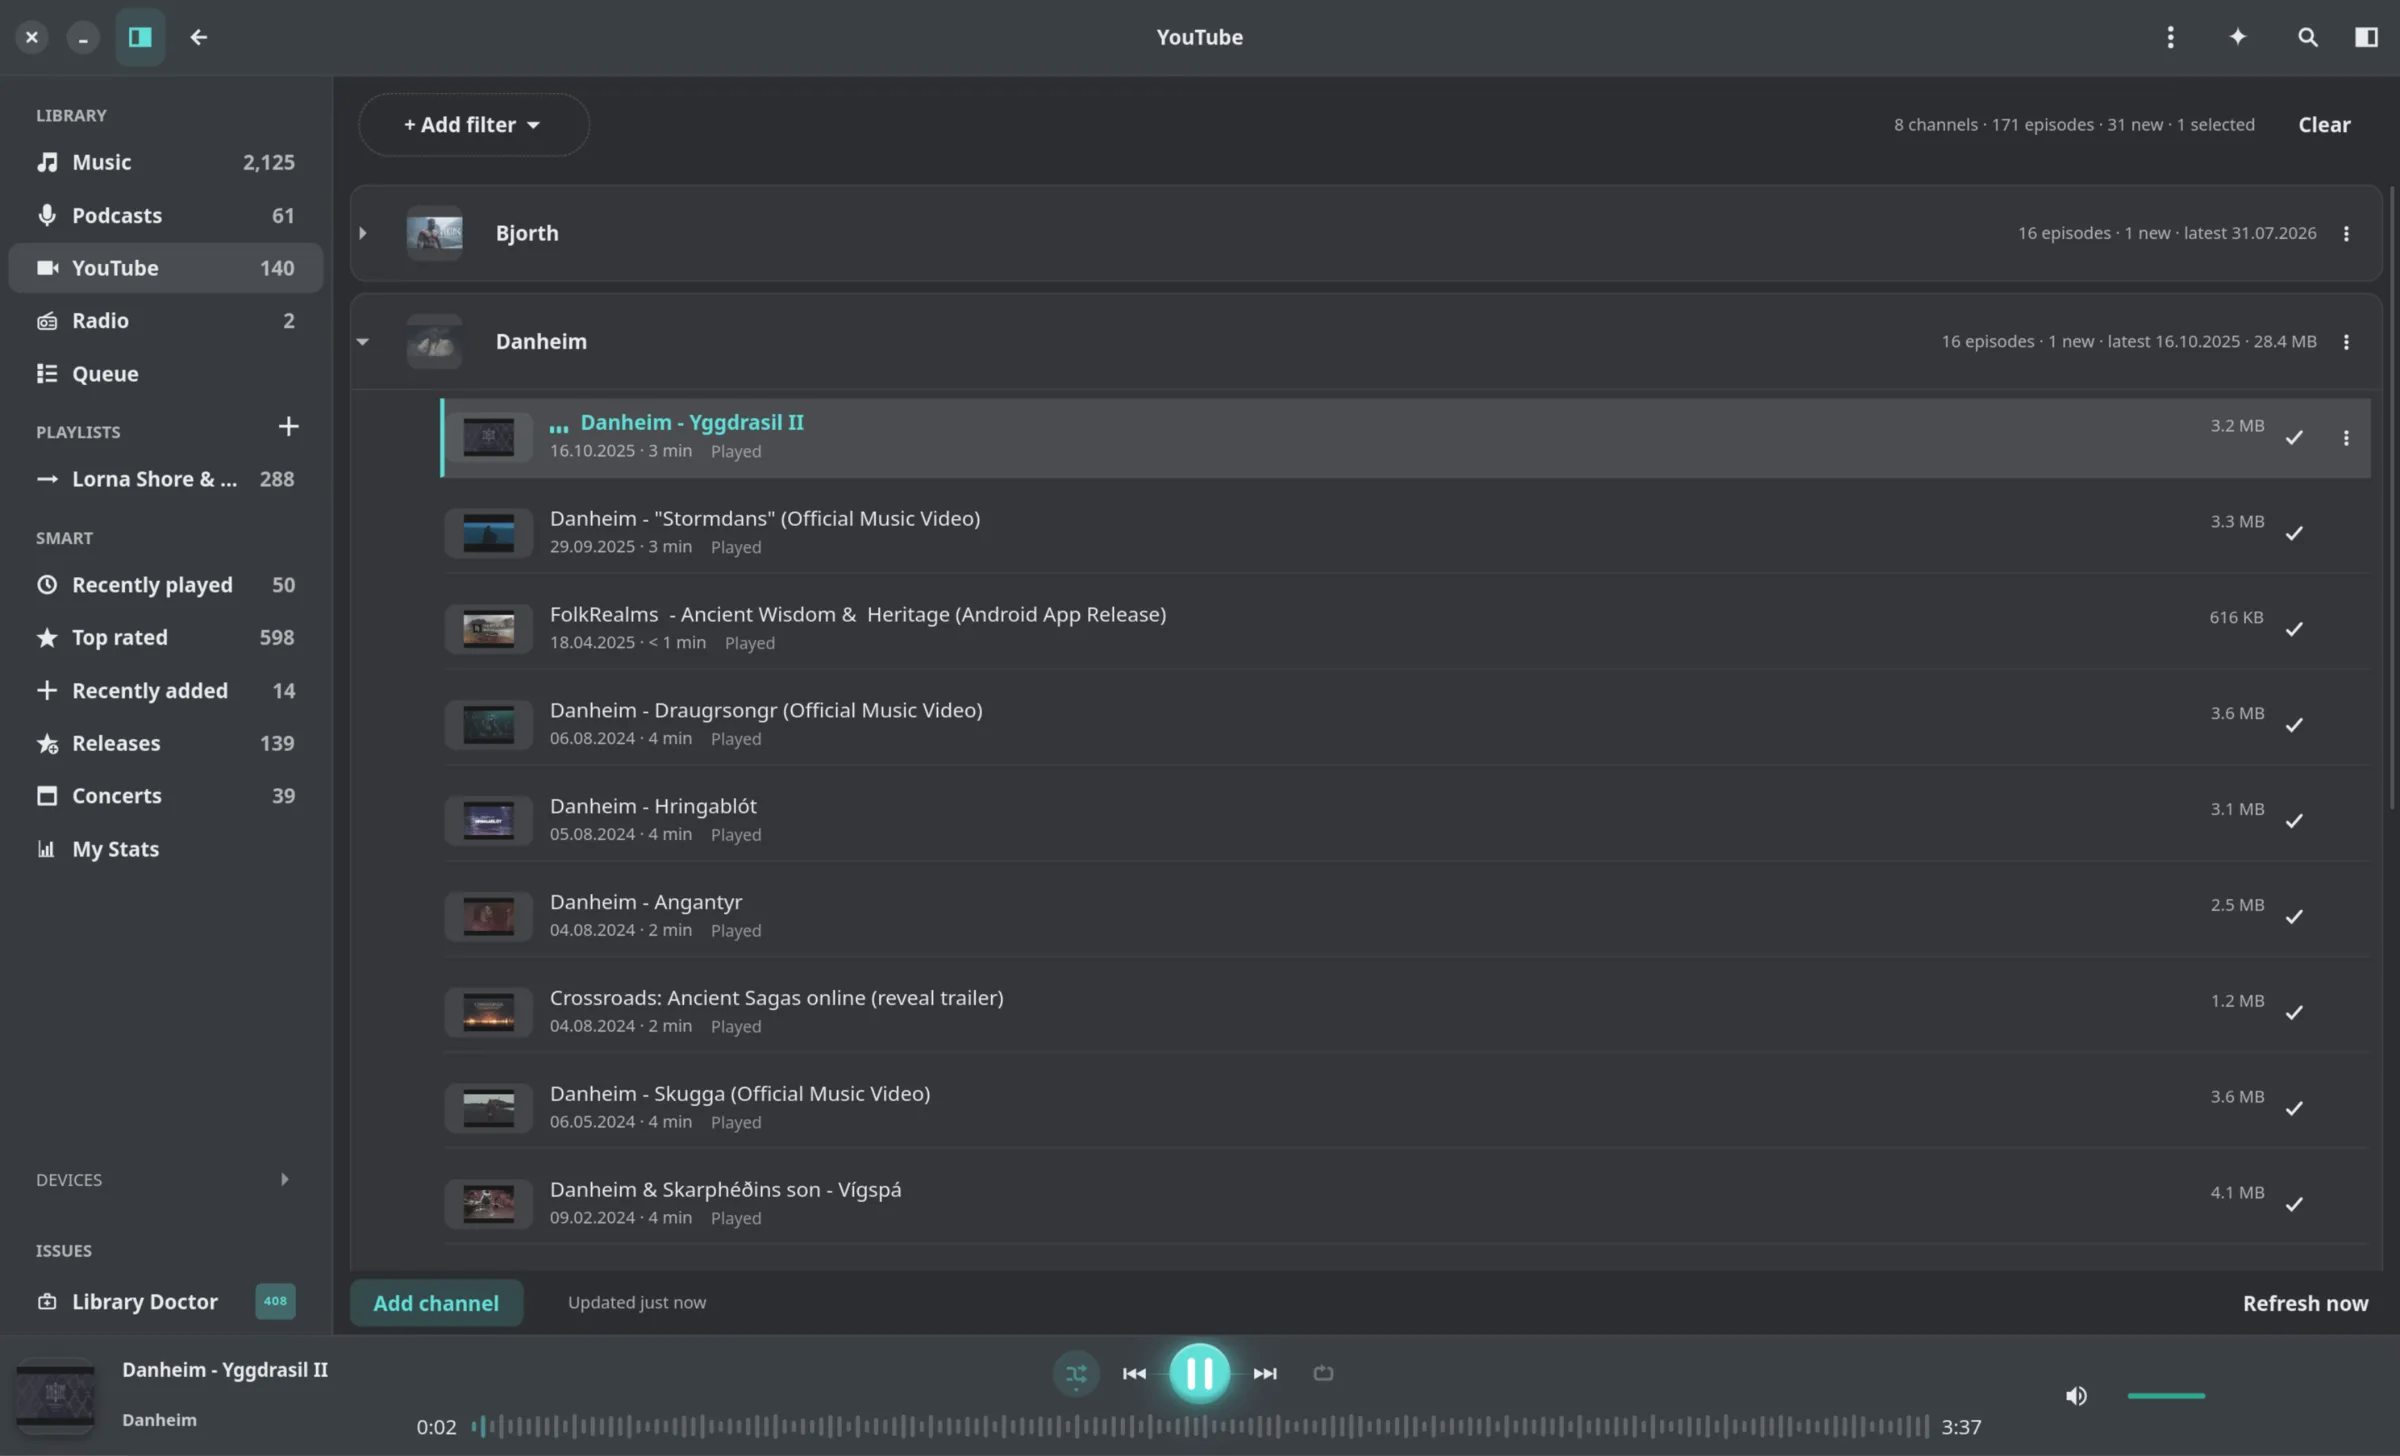Open Library Doctor
The height and width of the screenshot is (1456, 2400).
[x=165, y=1302]
